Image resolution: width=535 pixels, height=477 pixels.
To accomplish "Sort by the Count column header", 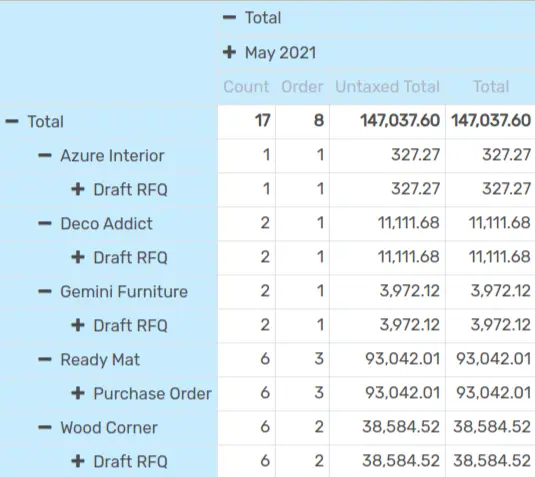I will [246, 87].
